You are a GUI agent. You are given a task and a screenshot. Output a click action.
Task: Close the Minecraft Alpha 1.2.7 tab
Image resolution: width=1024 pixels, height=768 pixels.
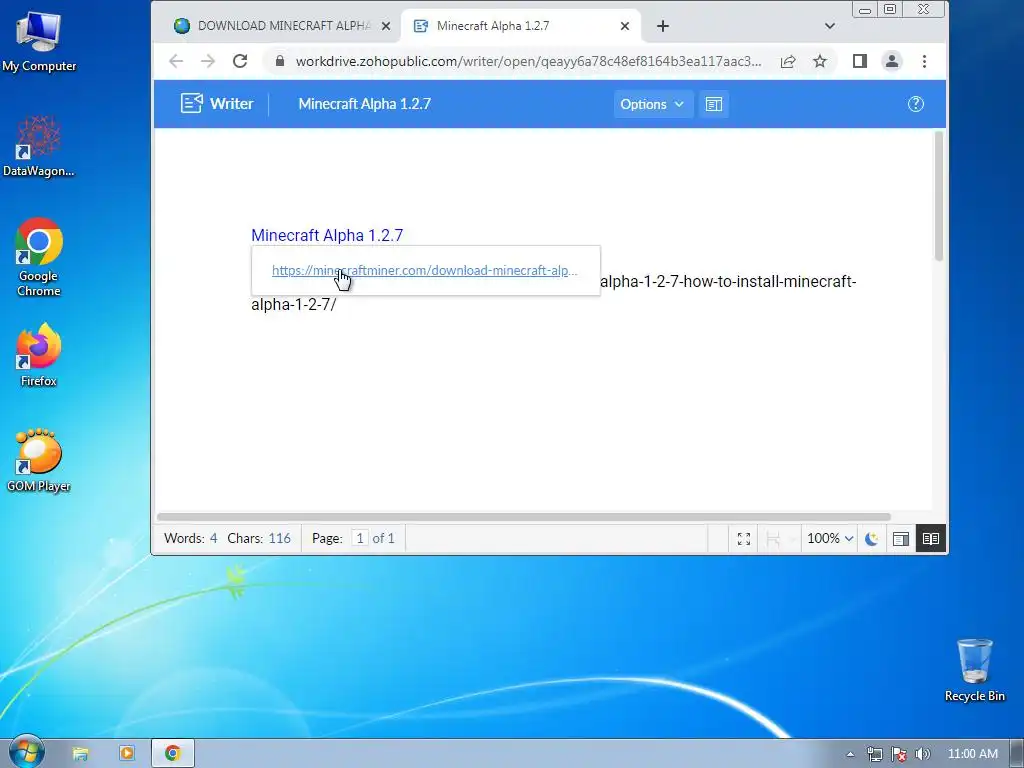point(625,26)
